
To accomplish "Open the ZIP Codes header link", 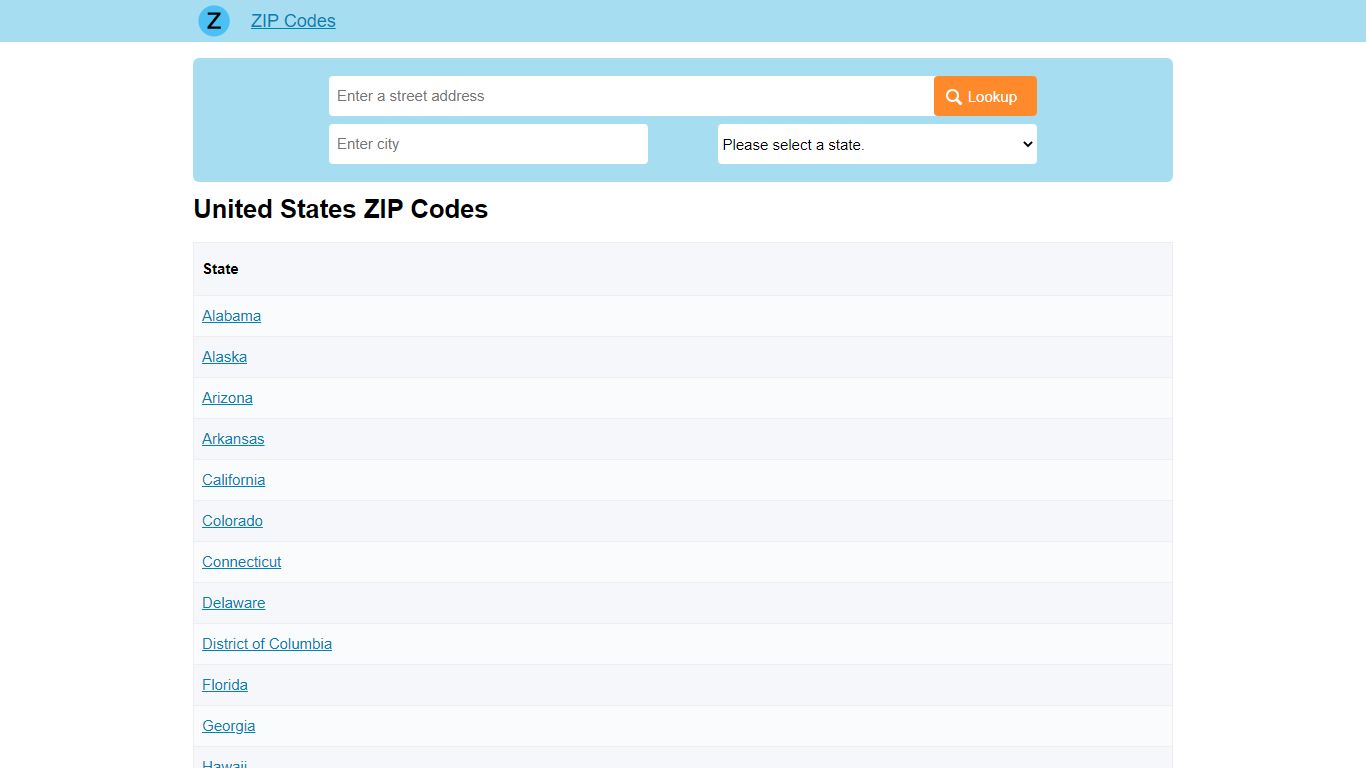I will 293,21.
